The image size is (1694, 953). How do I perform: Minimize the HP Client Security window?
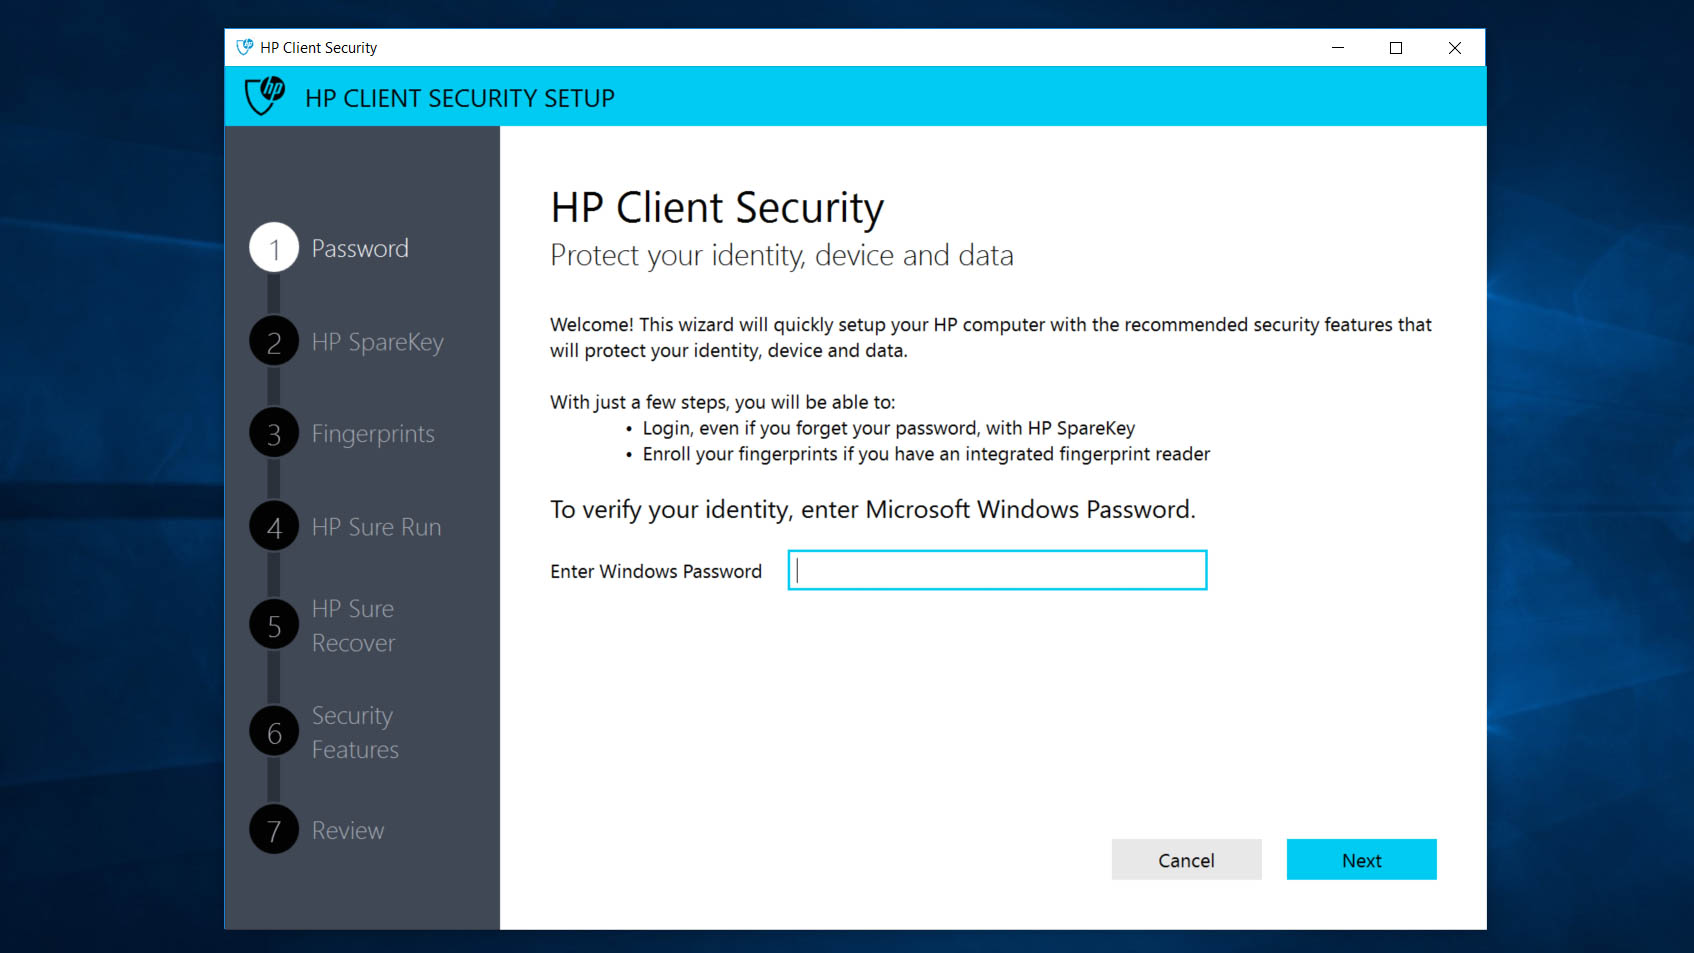click(1337, 47)
